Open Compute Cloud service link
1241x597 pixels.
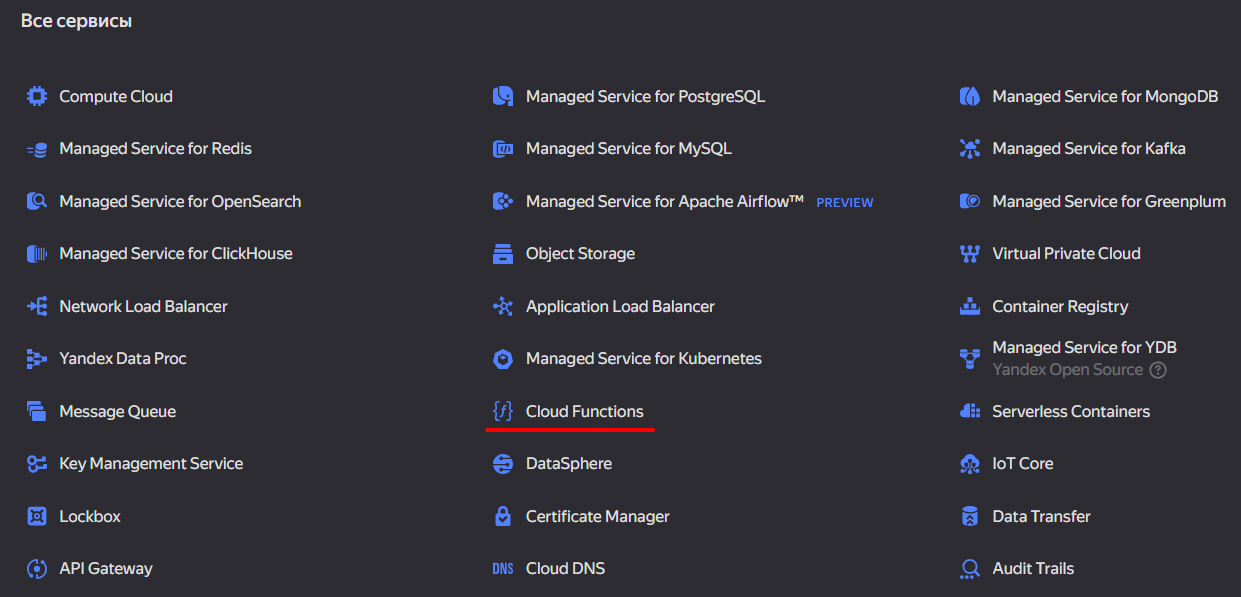coord(116,96)
